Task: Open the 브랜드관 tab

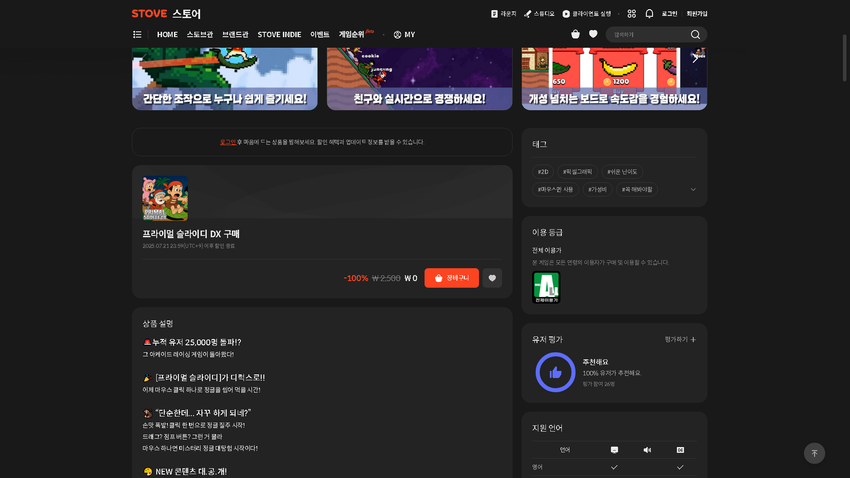Action: pos(235,34)
